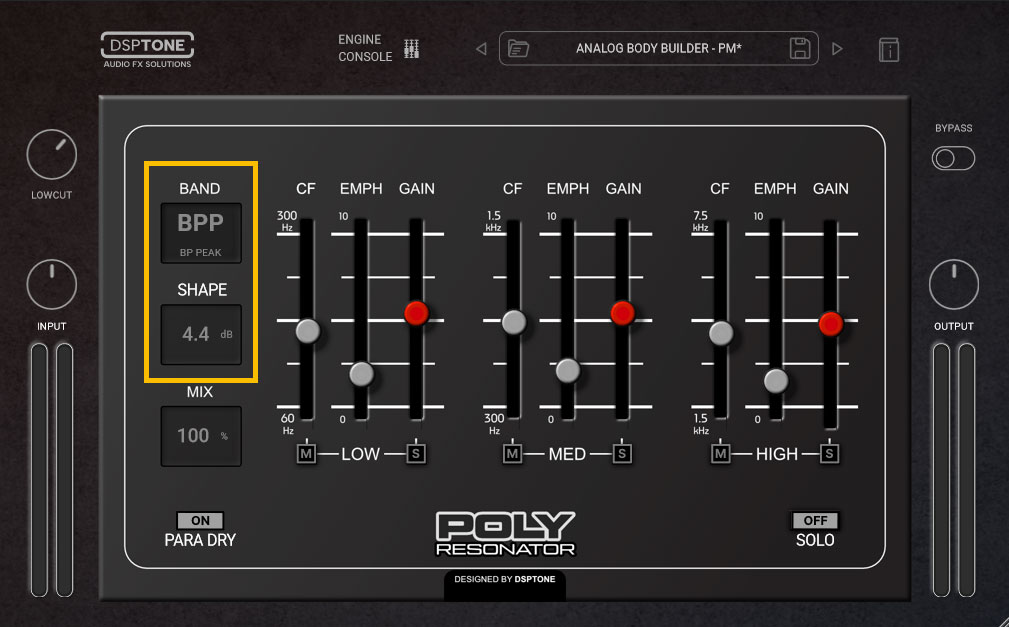The image size is (1009, 627).
Task: Open the Engine Console icon
Action: (x=411, y=48)
